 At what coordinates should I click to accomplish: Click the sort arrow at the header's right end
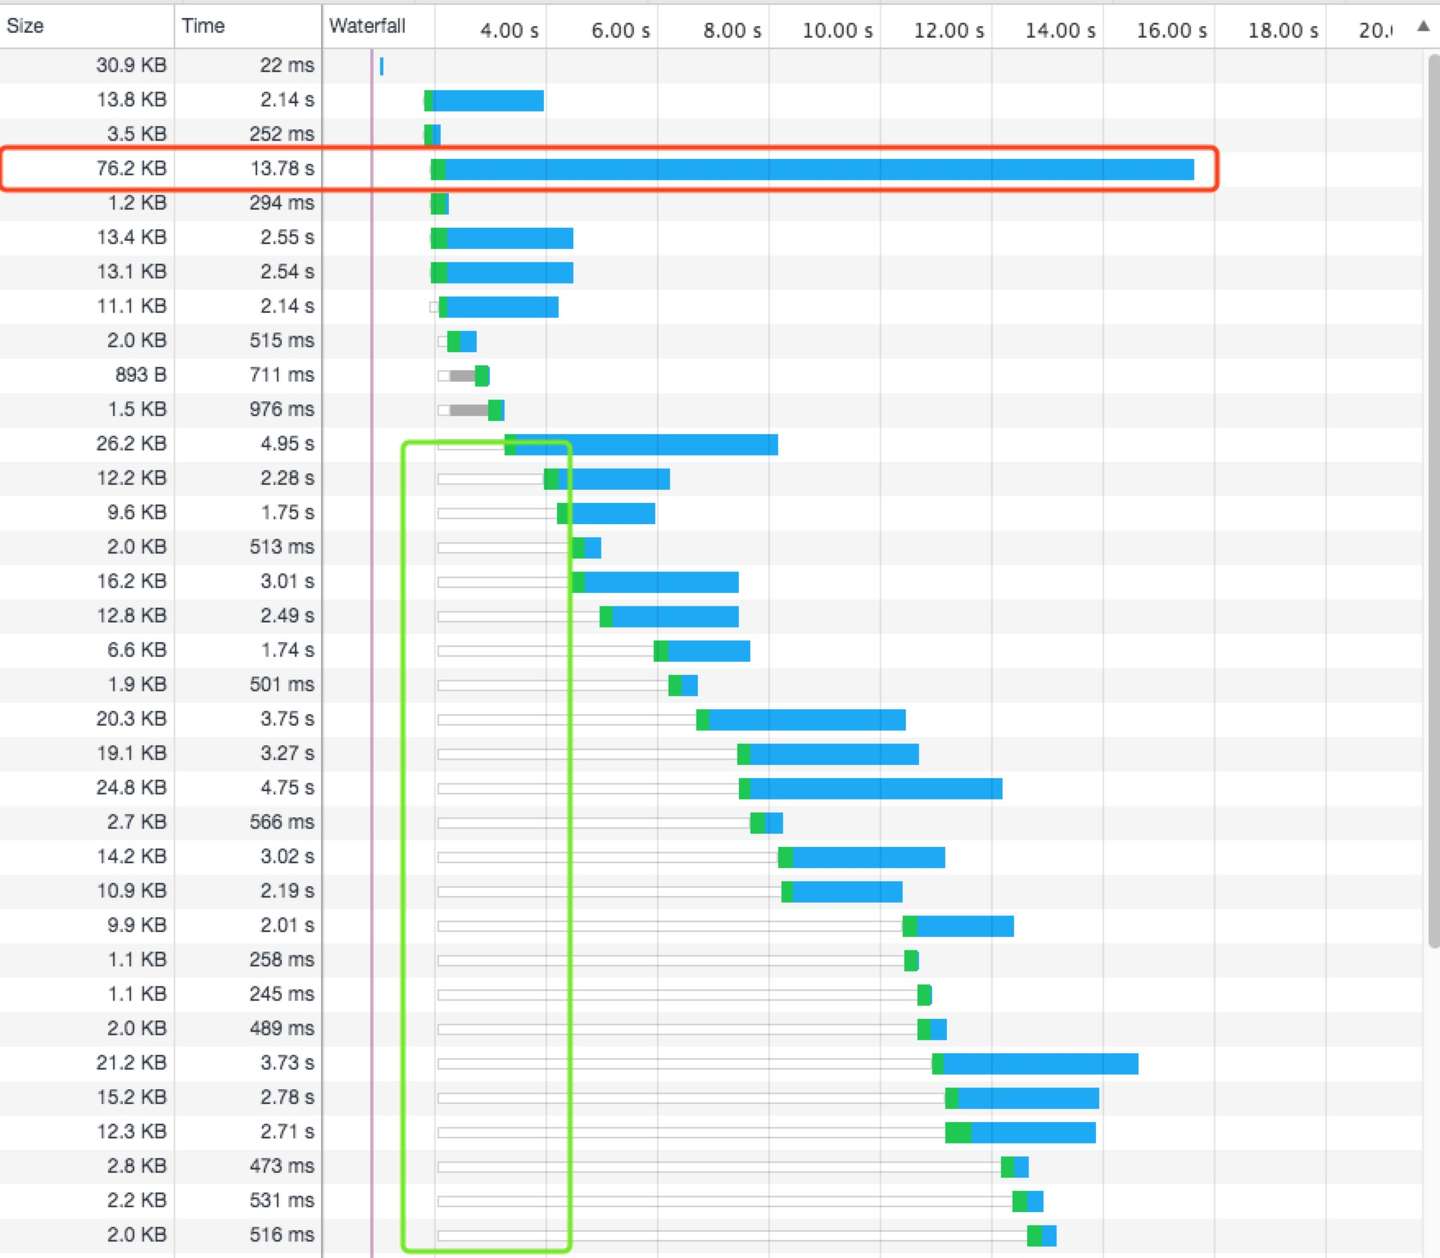click(x=1423, y=27)
